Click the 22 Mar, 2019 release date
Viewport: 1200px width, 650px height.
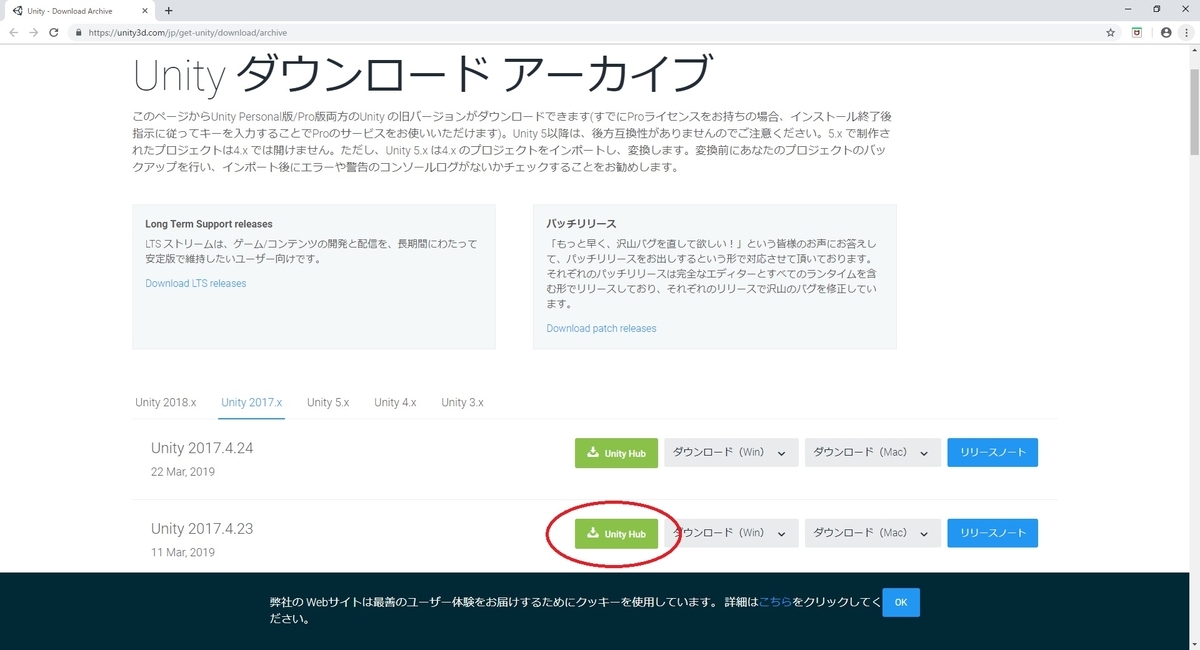(x=183, y=472)
